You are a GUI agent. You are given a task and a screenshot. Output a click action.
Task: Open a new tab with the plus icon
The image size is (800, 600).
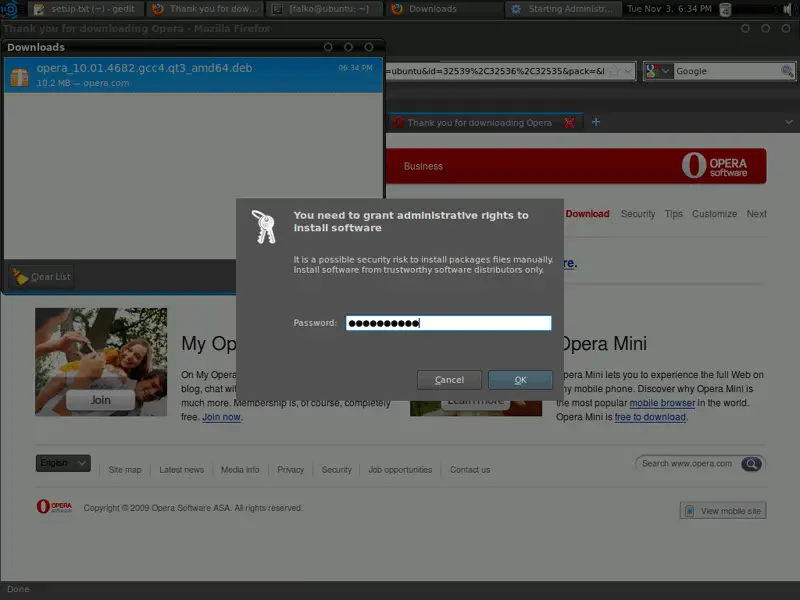595,122
